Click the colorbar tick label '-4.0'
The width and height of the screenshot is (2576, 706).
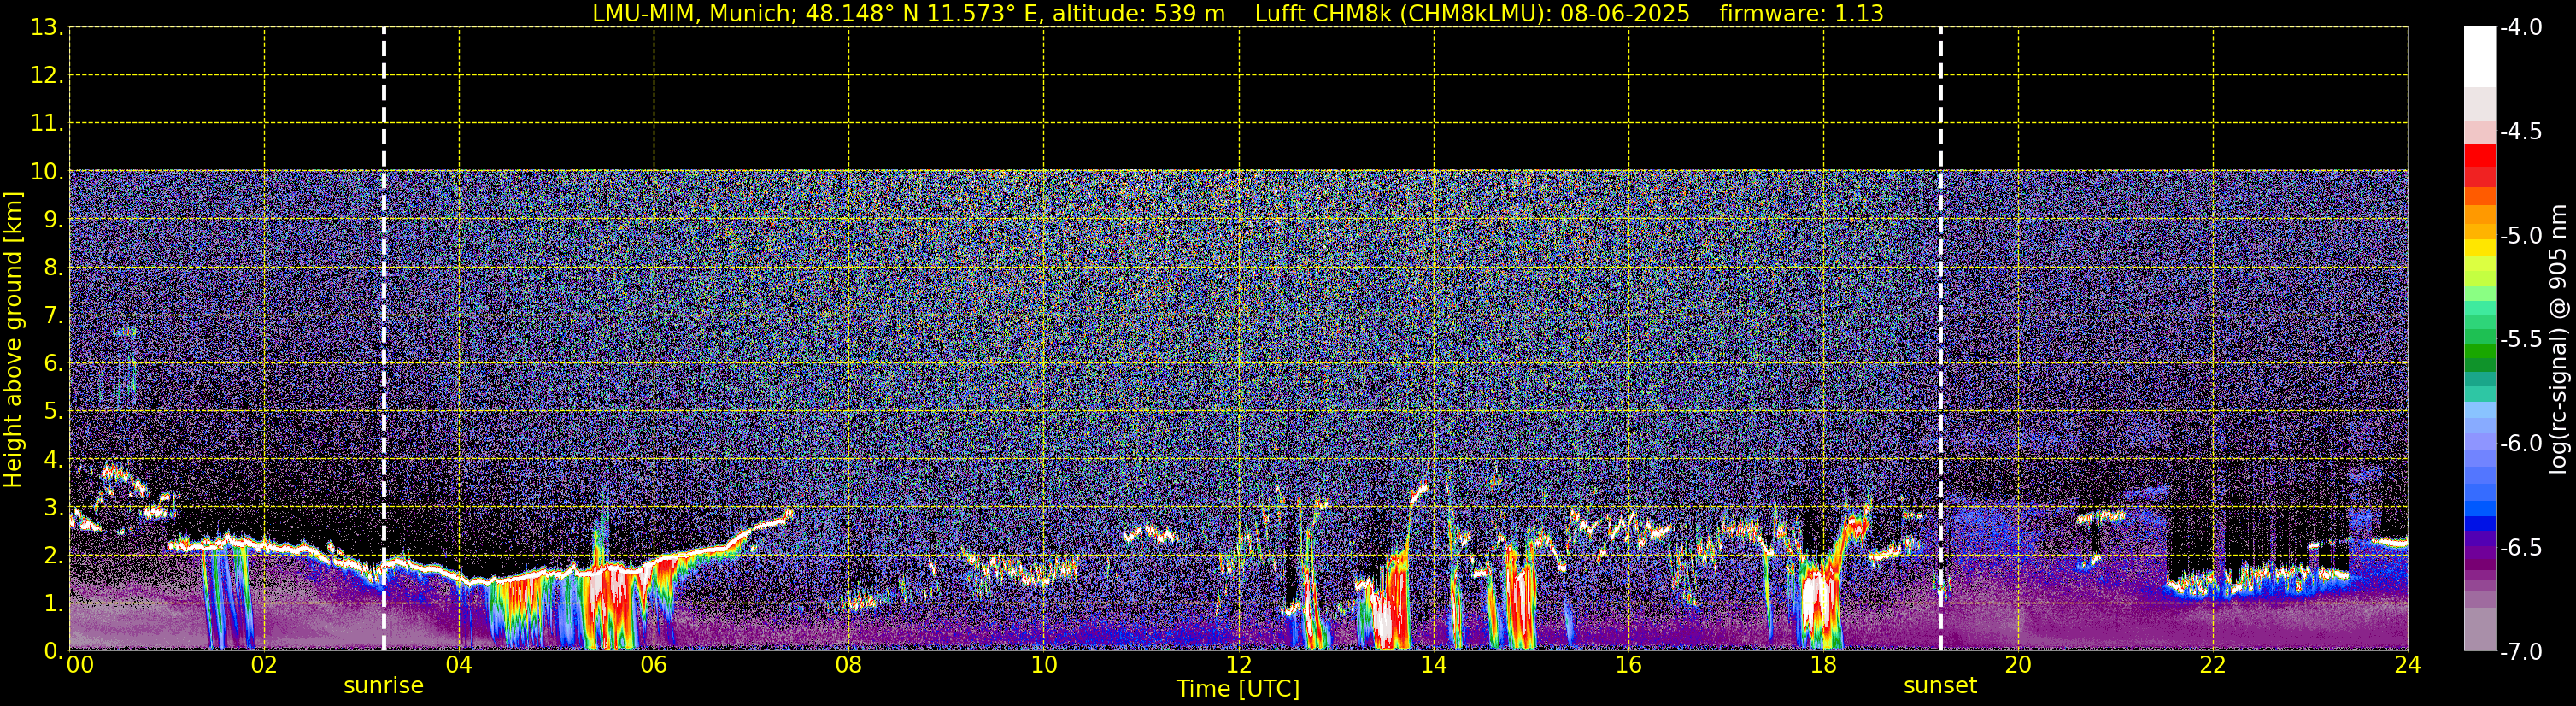click(x=2520, y=28)
